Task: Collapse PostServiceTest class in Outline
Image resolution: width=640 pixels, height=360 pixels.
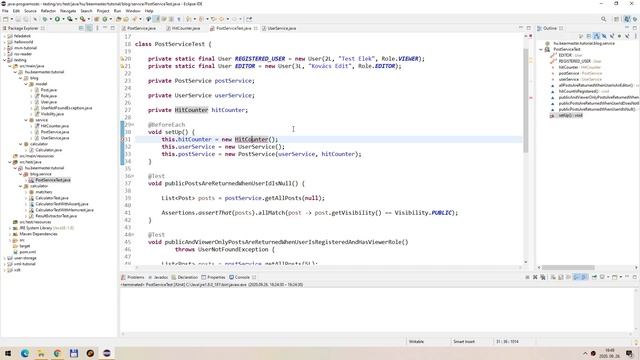Action: pyautogui.click(x=541, y=49)
